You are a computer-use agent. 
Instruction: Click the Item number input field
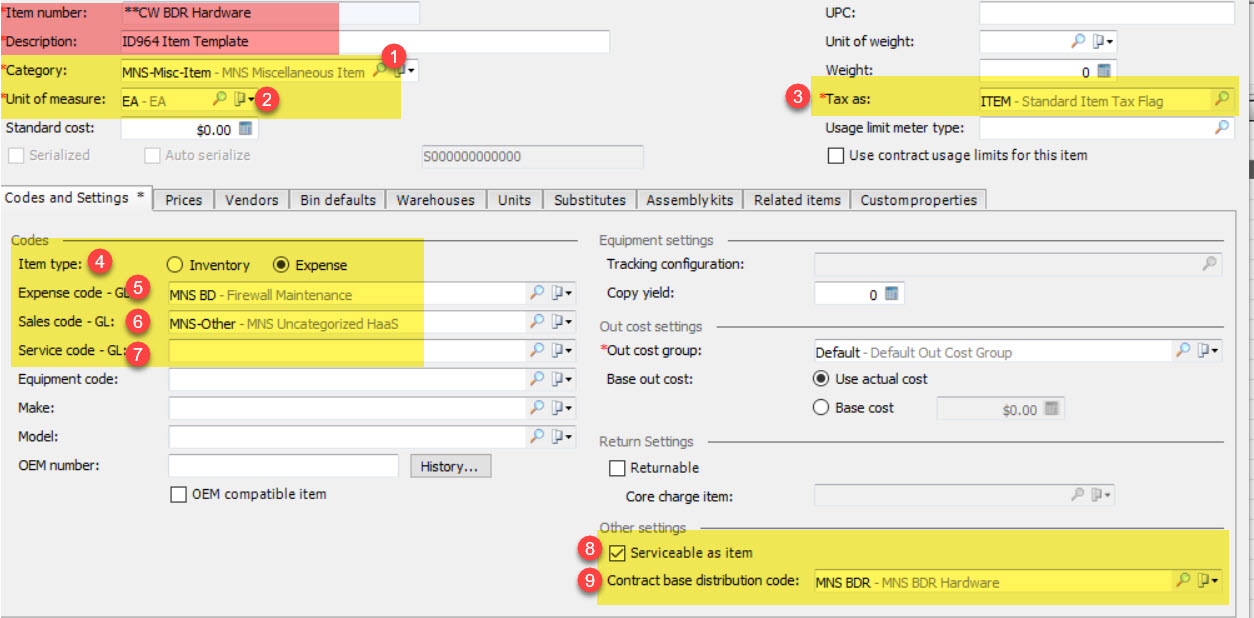click(270, 13)
